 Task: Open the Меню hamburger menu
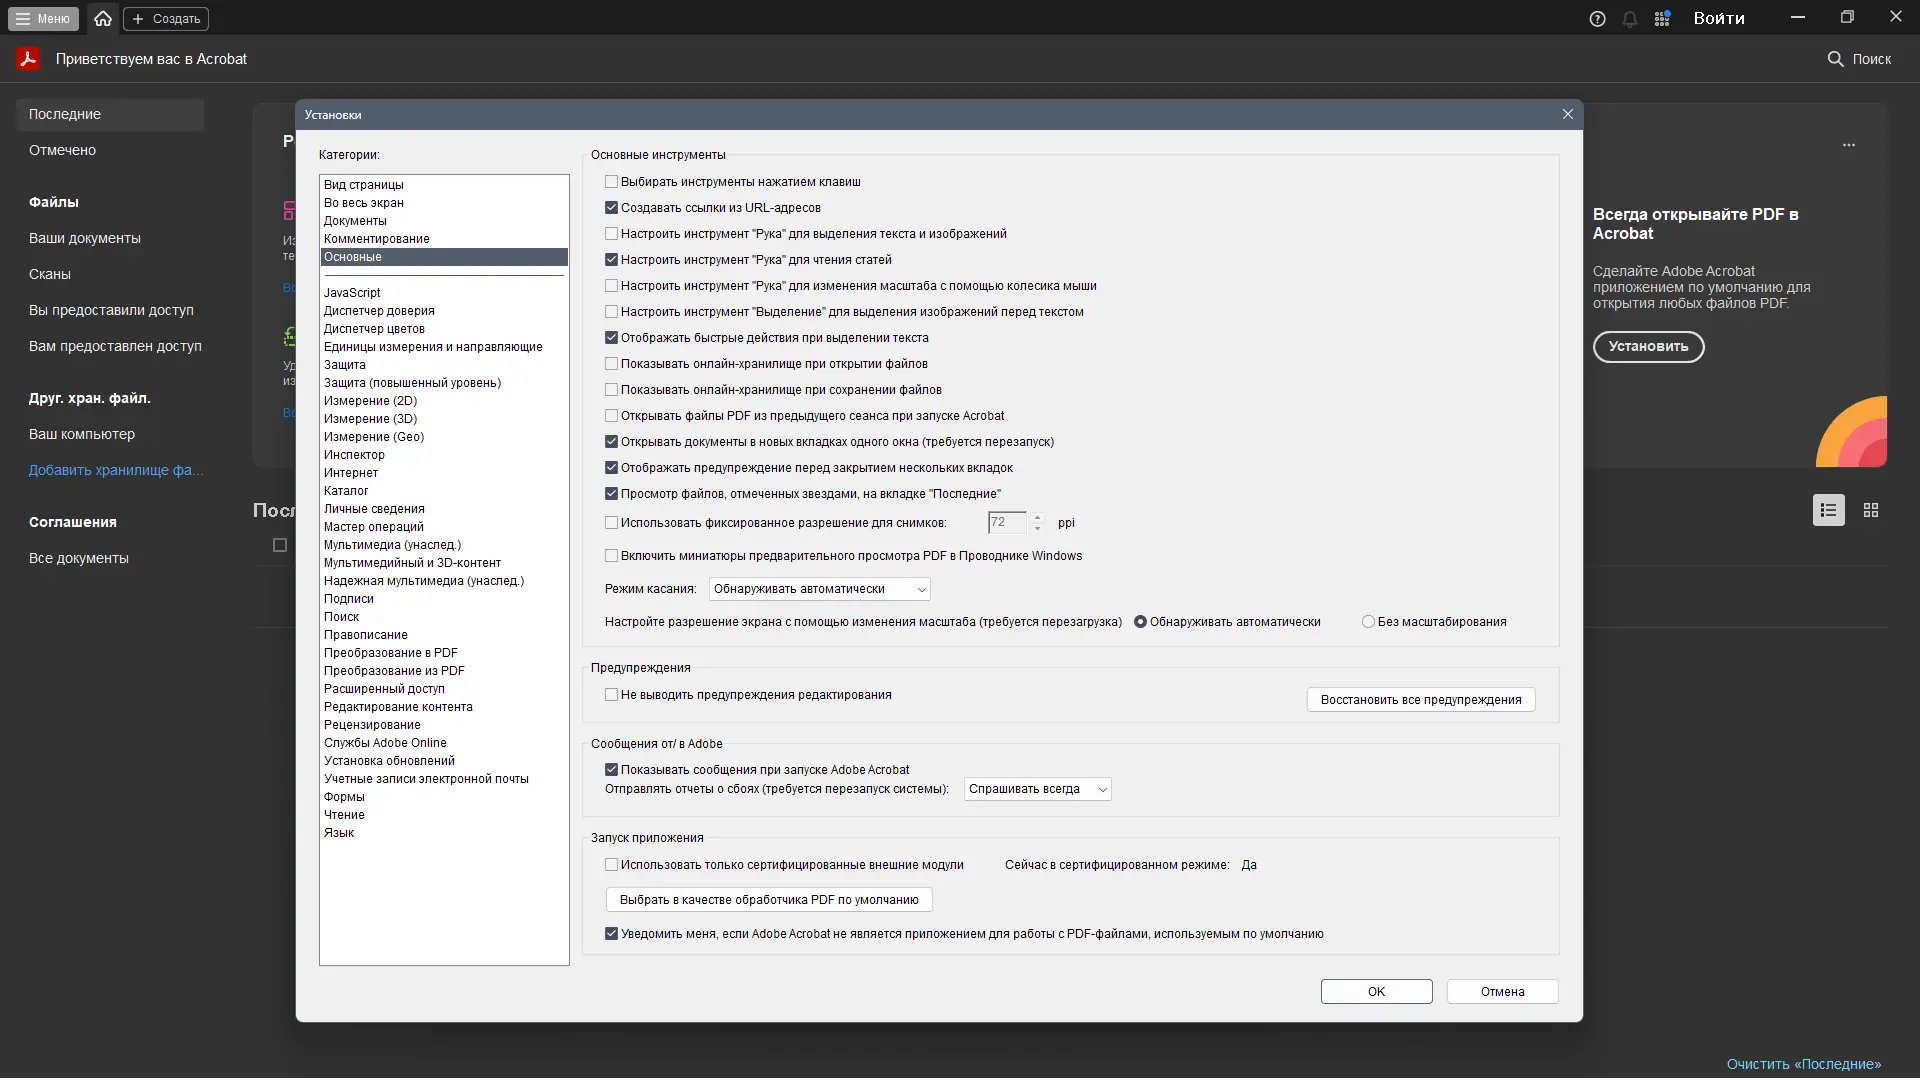[x=43, y=18]
